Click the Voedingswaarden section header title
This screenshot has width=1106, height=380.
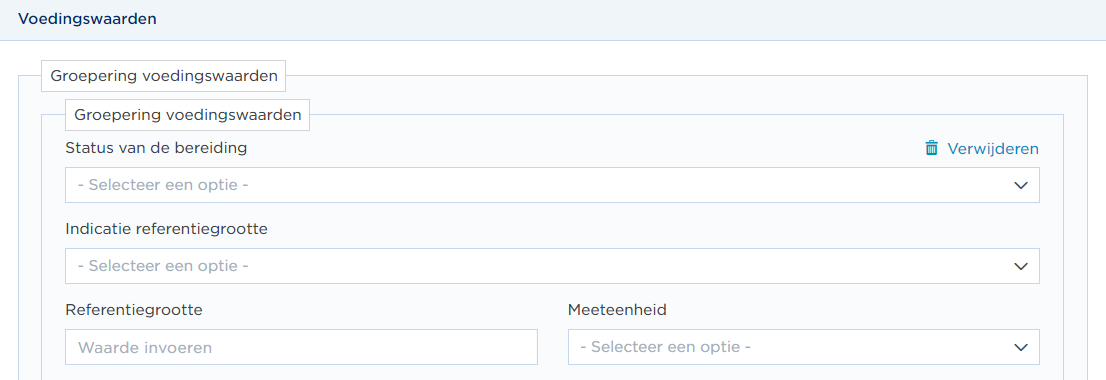pyautogui.click(x=87, y=19)
